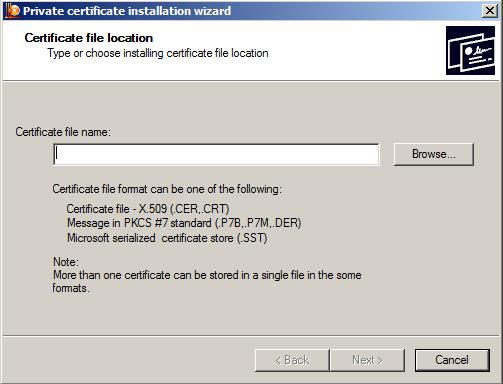Click the certificate cards image in header
This screenshot has width=503, height=384.
[470, 50]
